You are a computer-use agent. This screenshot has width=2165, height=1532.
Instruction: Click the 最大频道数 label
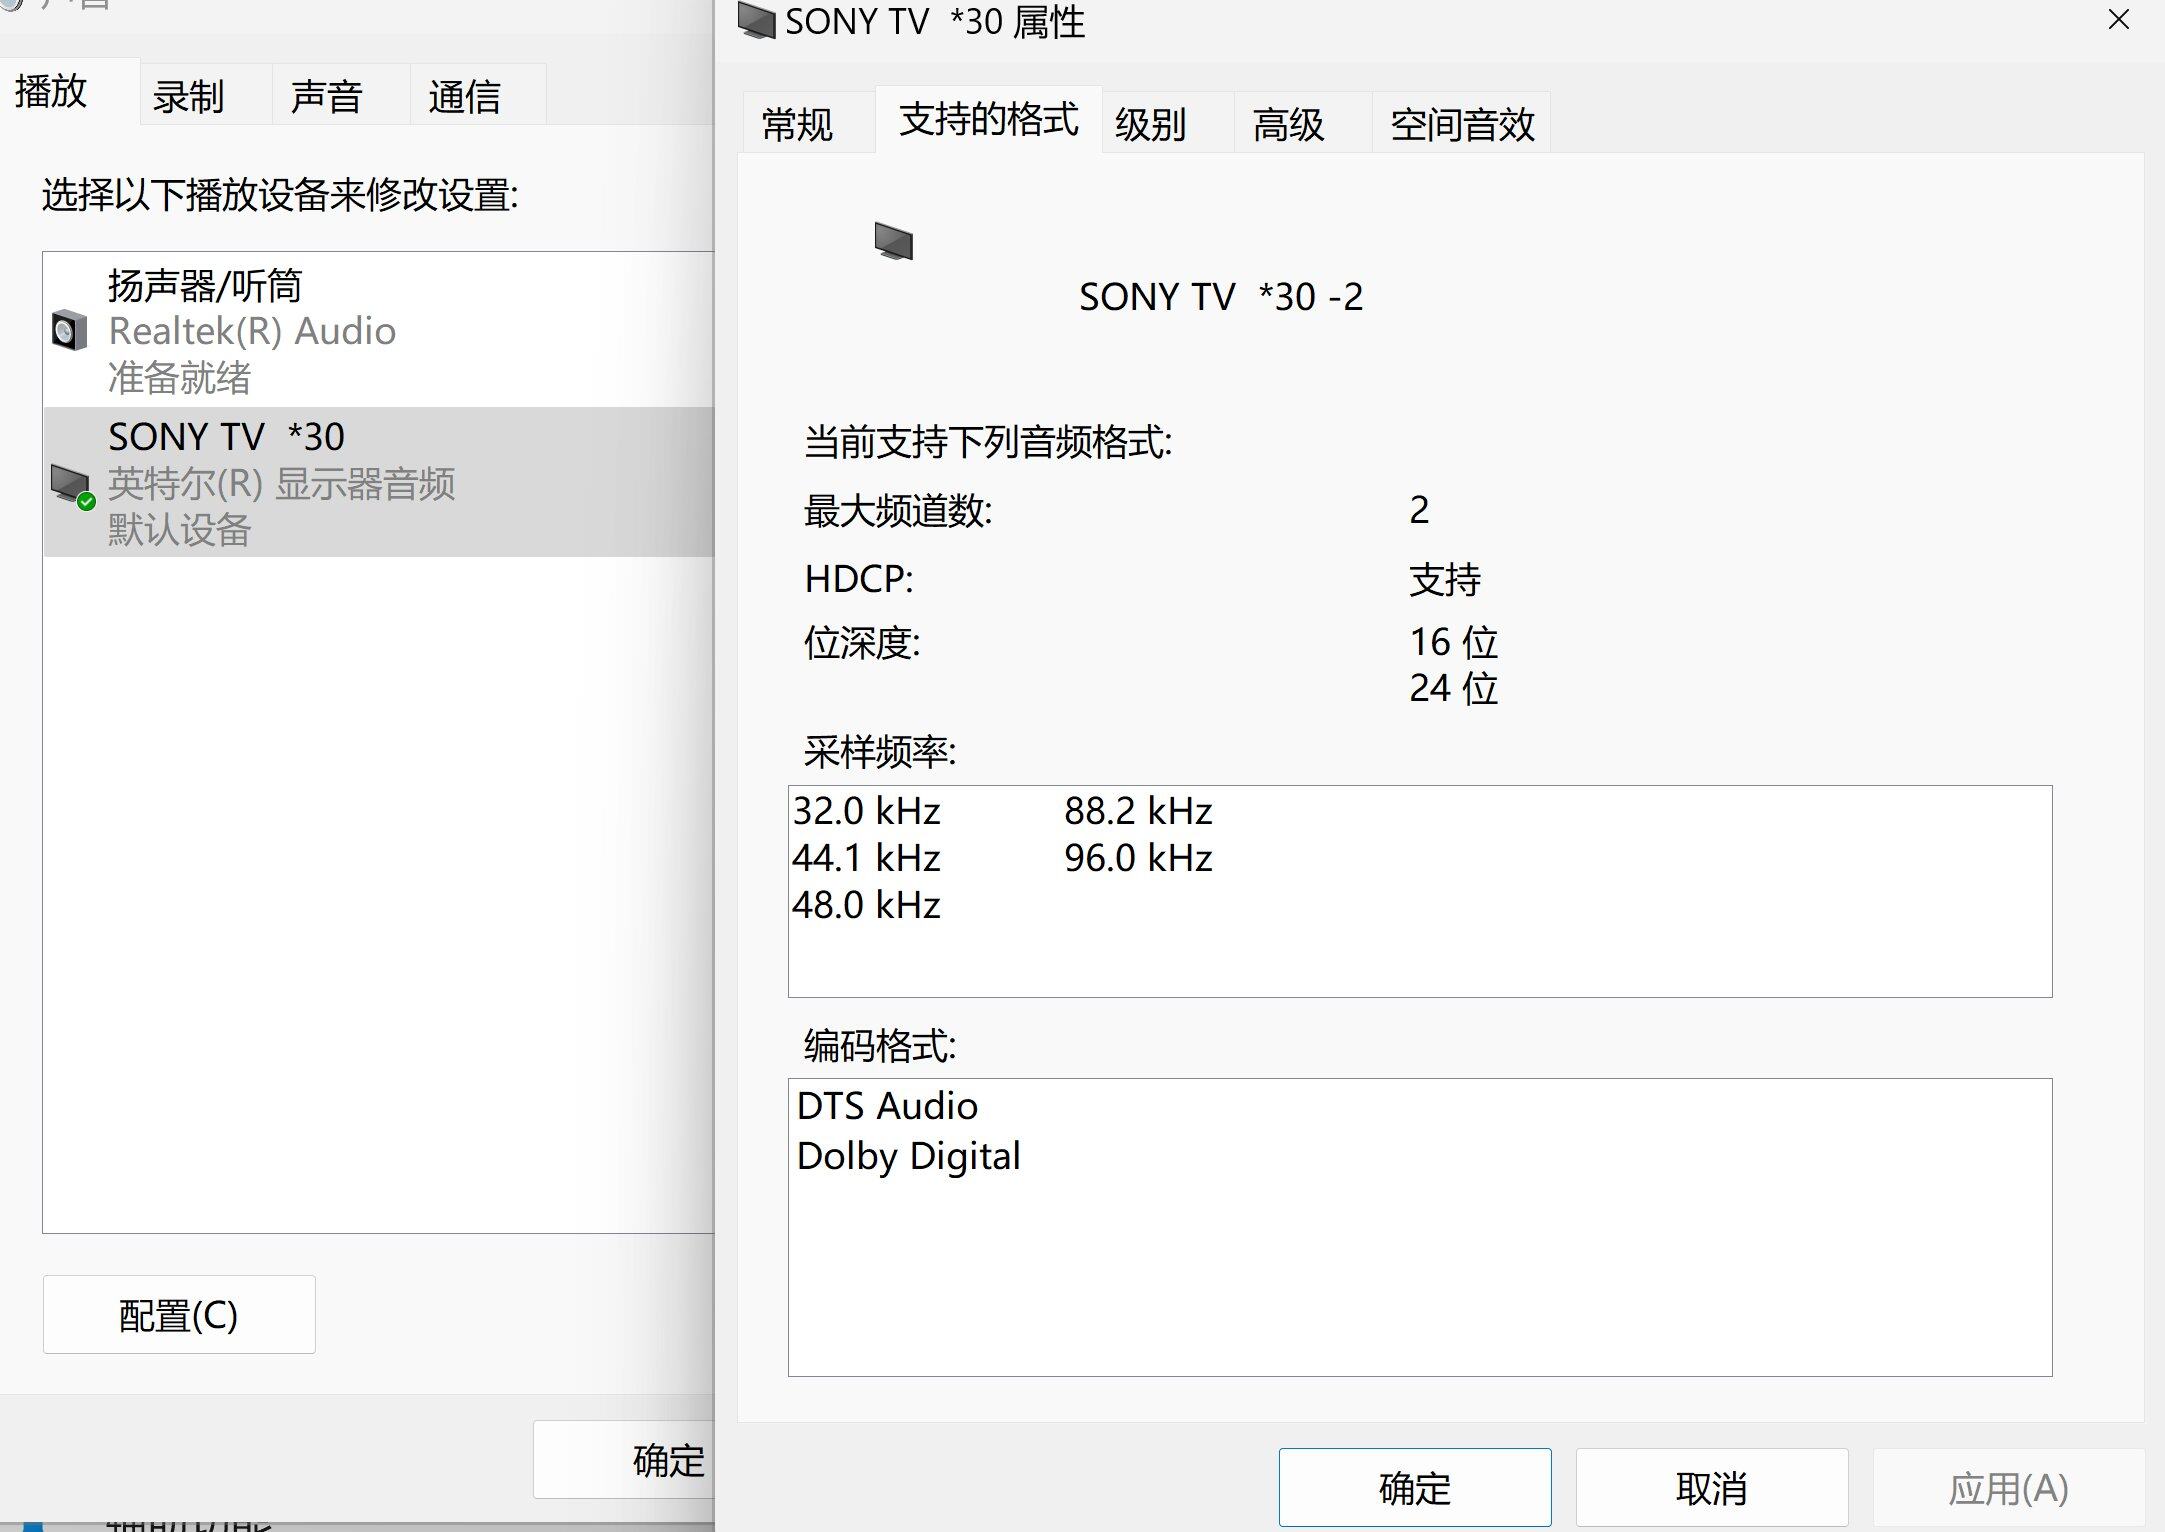pyautogui.click(x=898, y=511)
